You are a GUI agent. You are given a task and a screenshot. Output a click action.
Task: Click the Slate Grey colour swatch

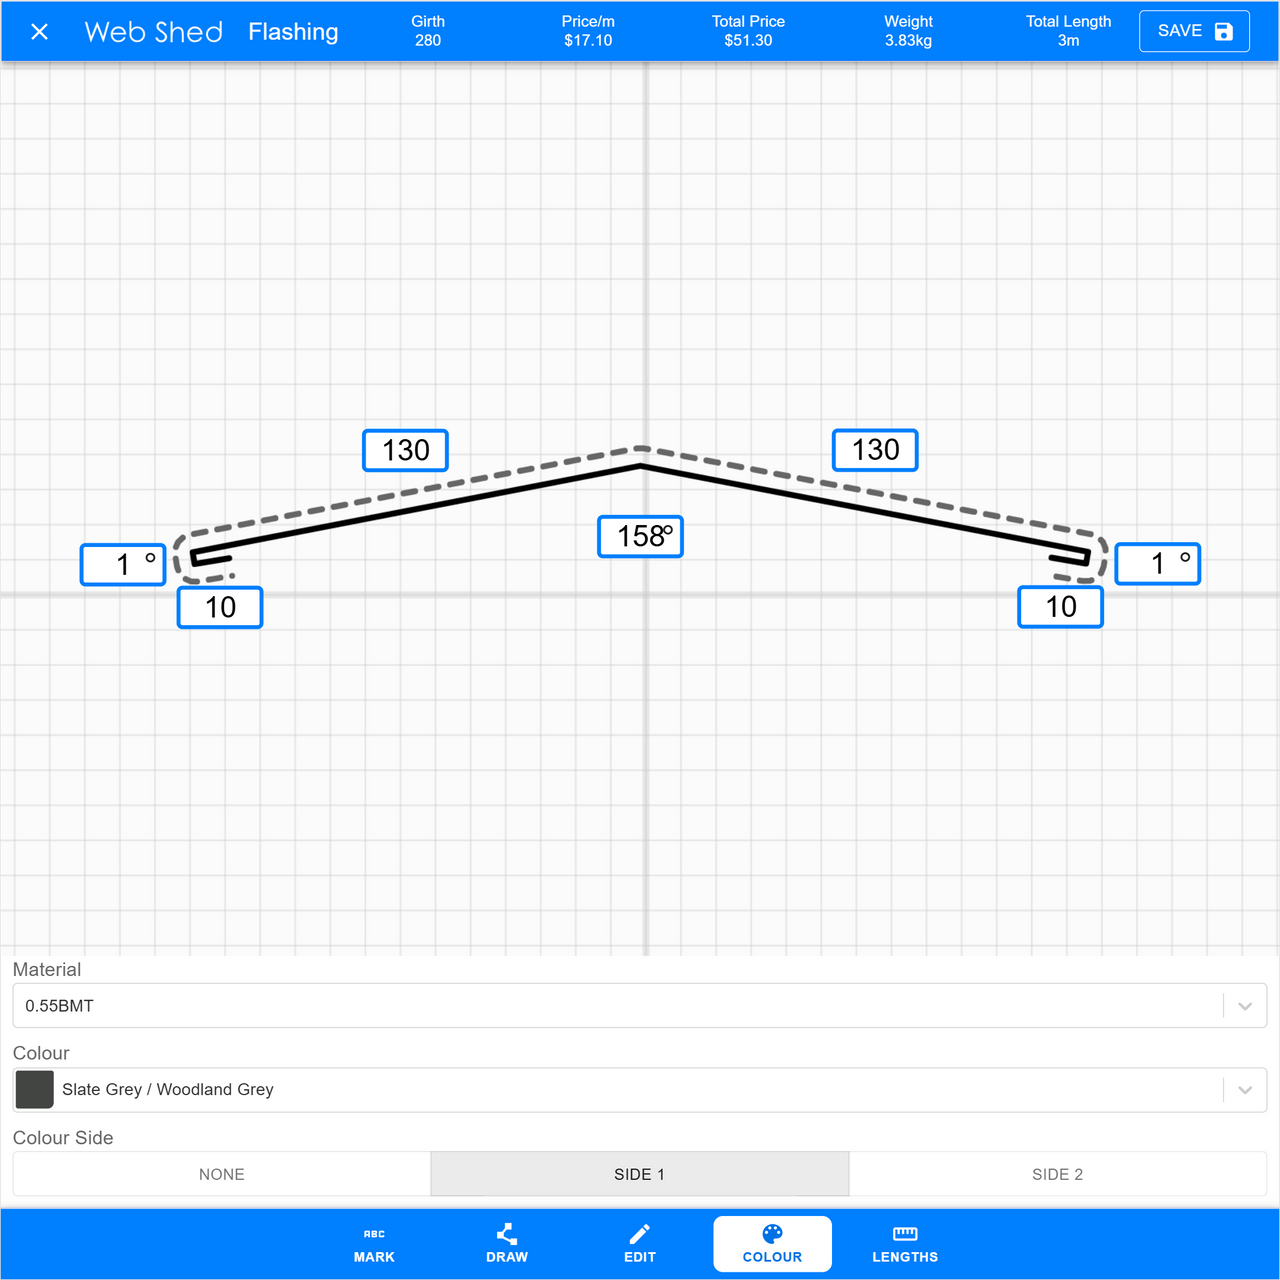(35, 1090)
